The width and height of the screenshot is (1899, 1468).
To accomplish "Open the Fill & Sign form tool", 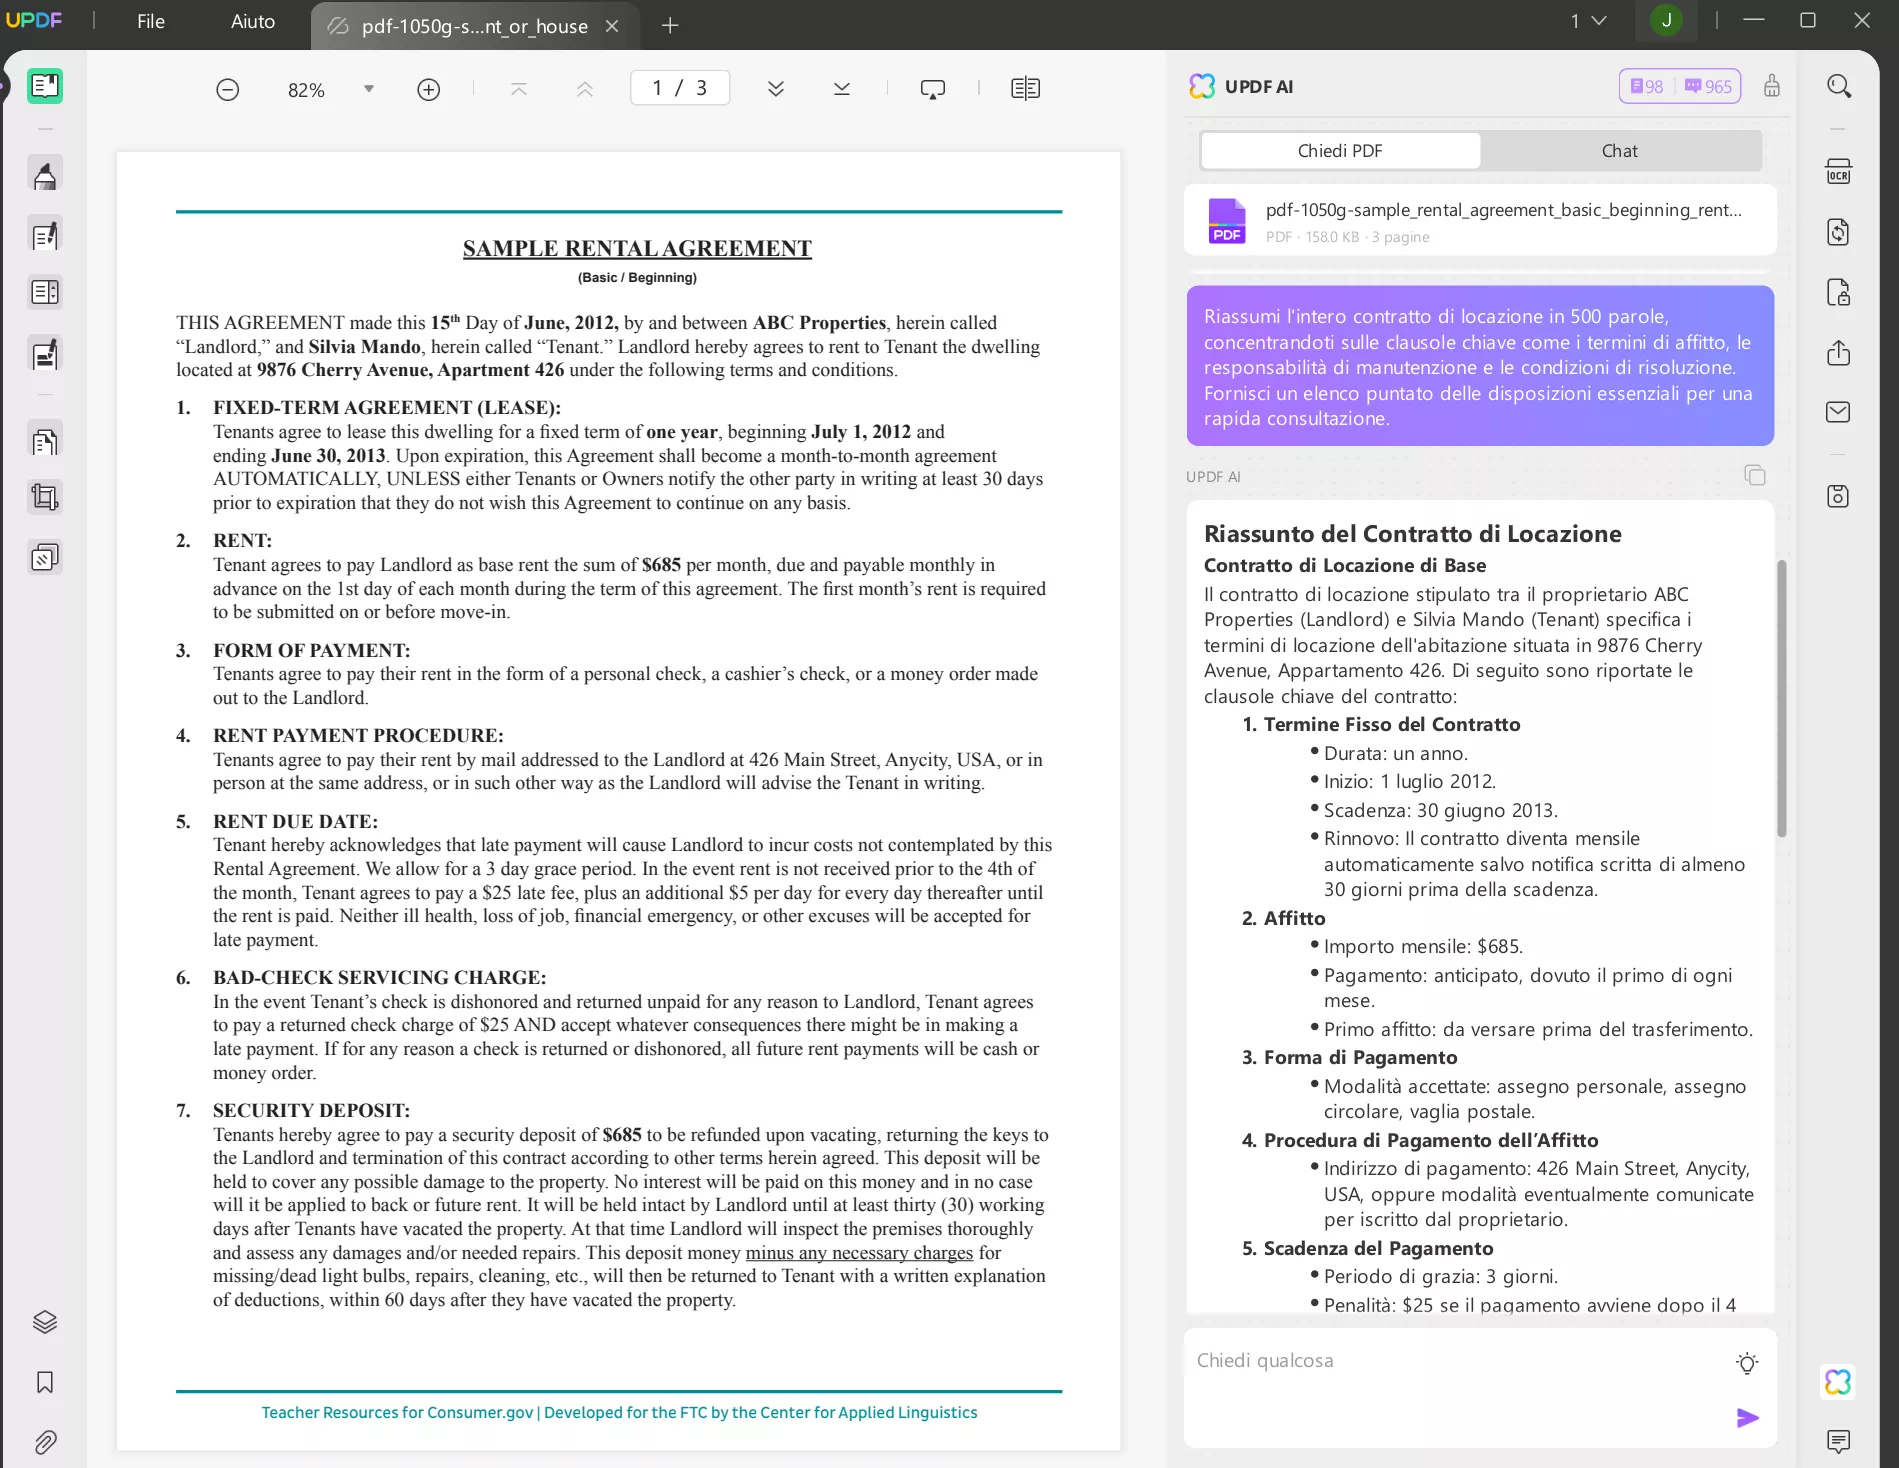I will pos(45,354).
